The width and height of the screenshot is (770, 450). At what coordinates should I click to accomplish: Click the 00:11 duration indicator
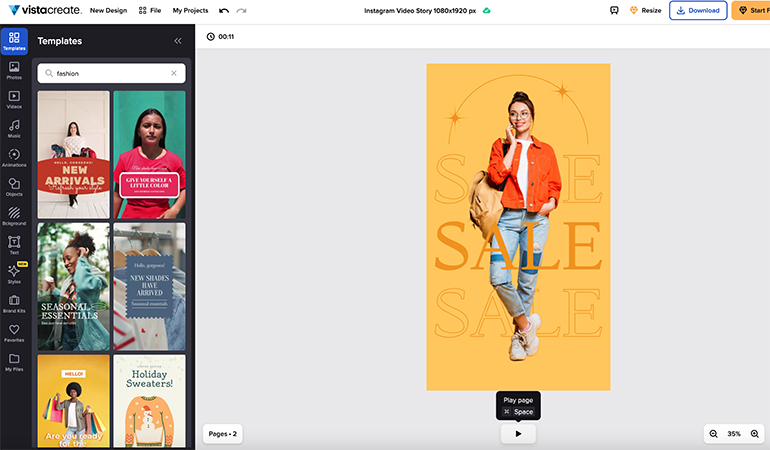(x=220, y=36)
